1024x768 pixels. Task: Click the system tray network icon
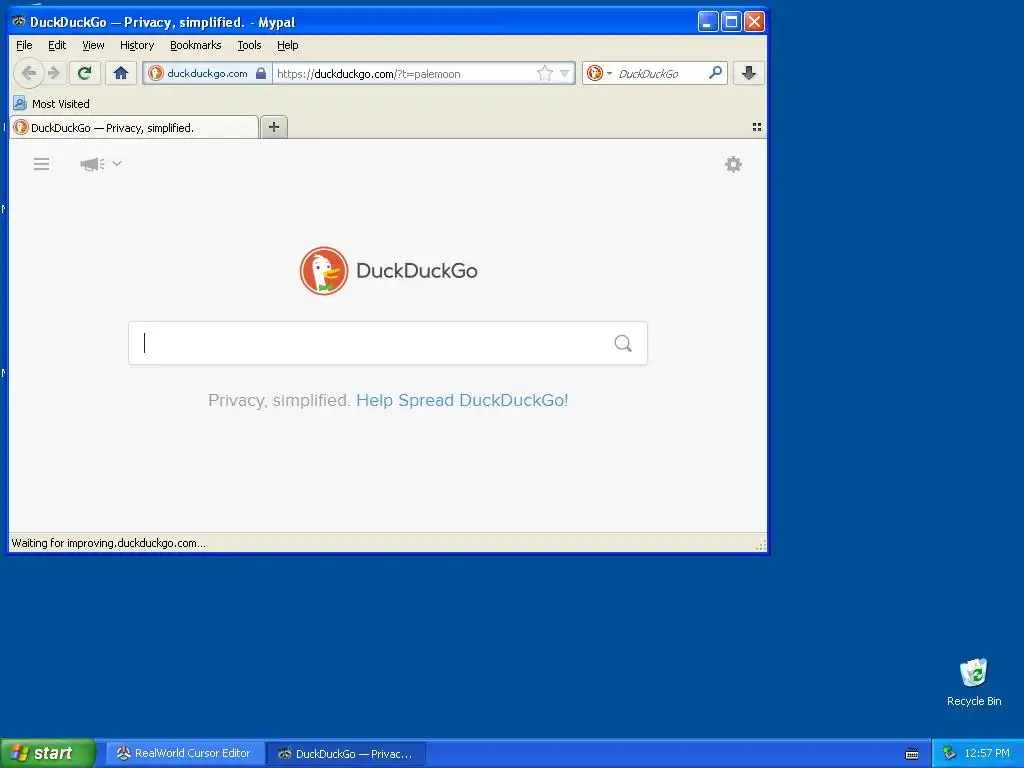pyautogui.click(x=949, y=753)
